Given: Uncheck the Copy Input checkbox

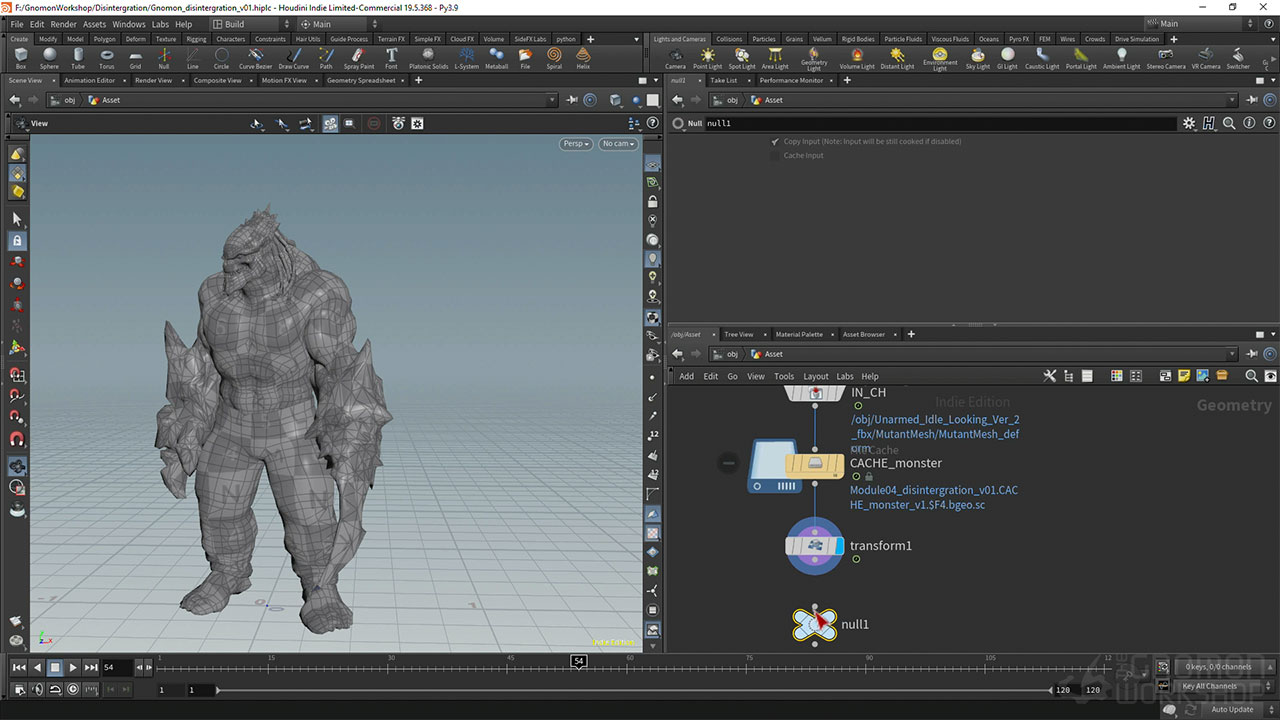Looking at the screenshot, I should click(775, 142).
